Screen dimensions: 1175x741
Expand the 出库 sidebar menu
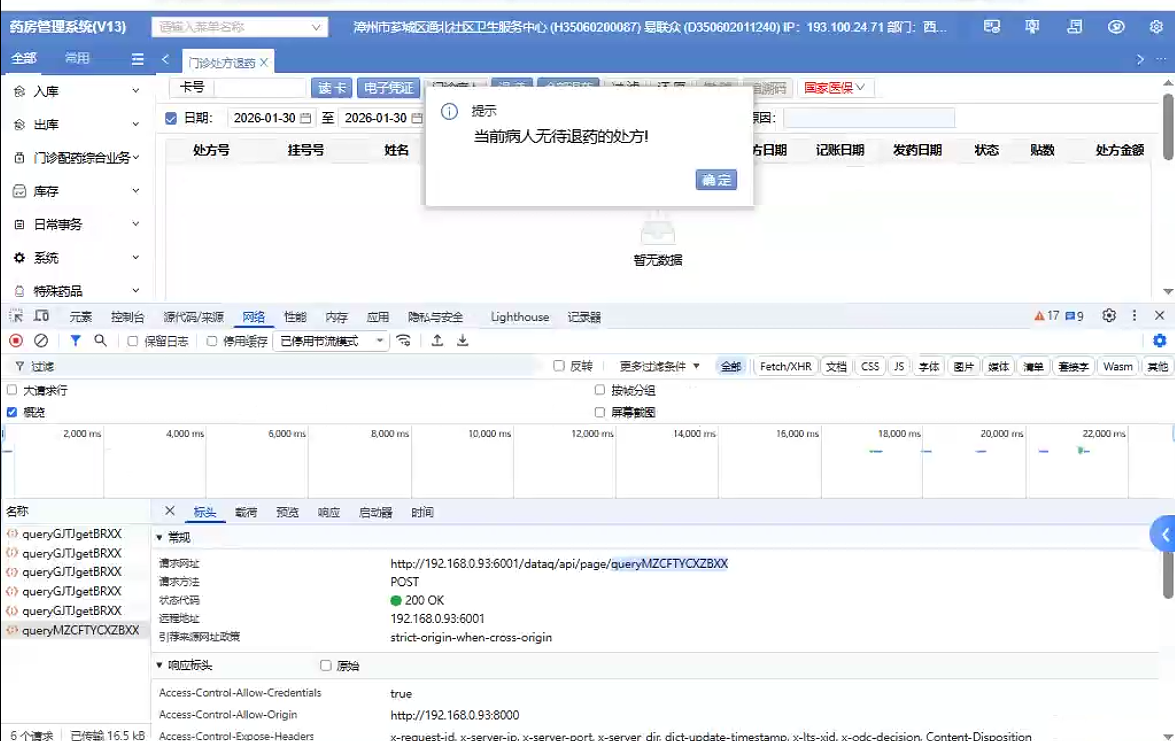click(x=77, y=124)
